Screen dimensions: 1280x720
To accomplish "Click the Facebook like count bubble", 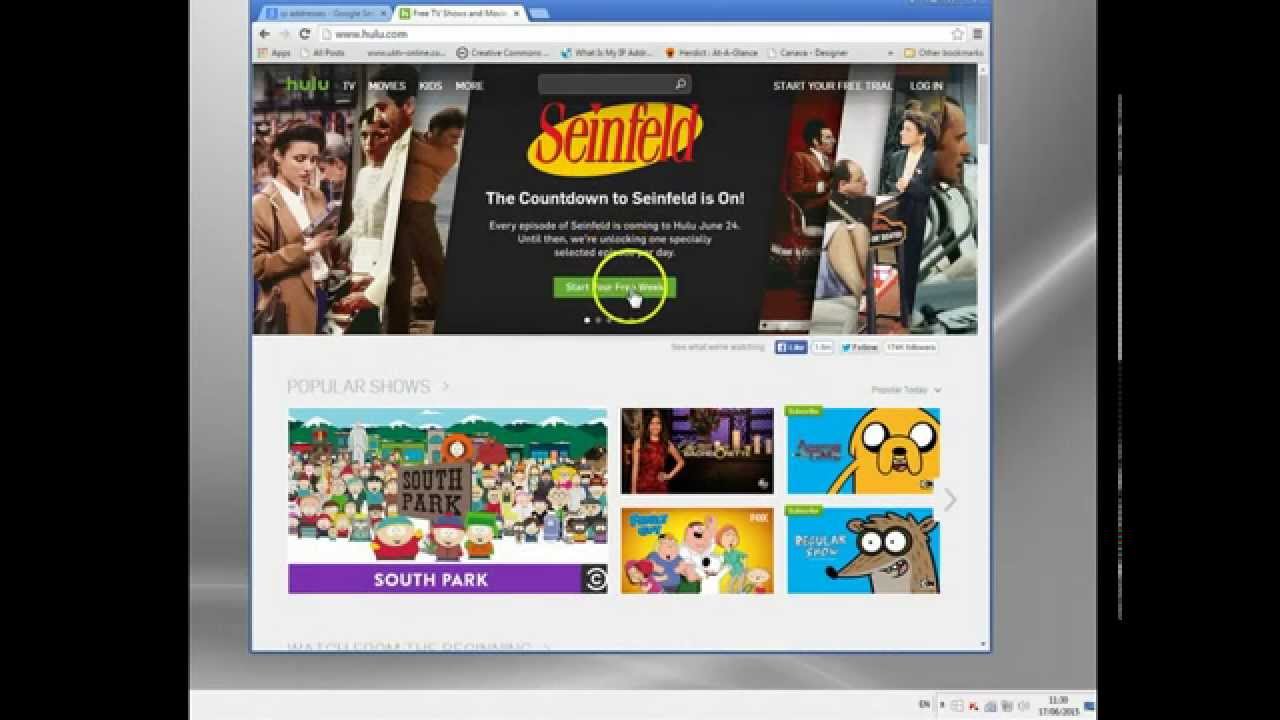I will click(x=822, y=347).
